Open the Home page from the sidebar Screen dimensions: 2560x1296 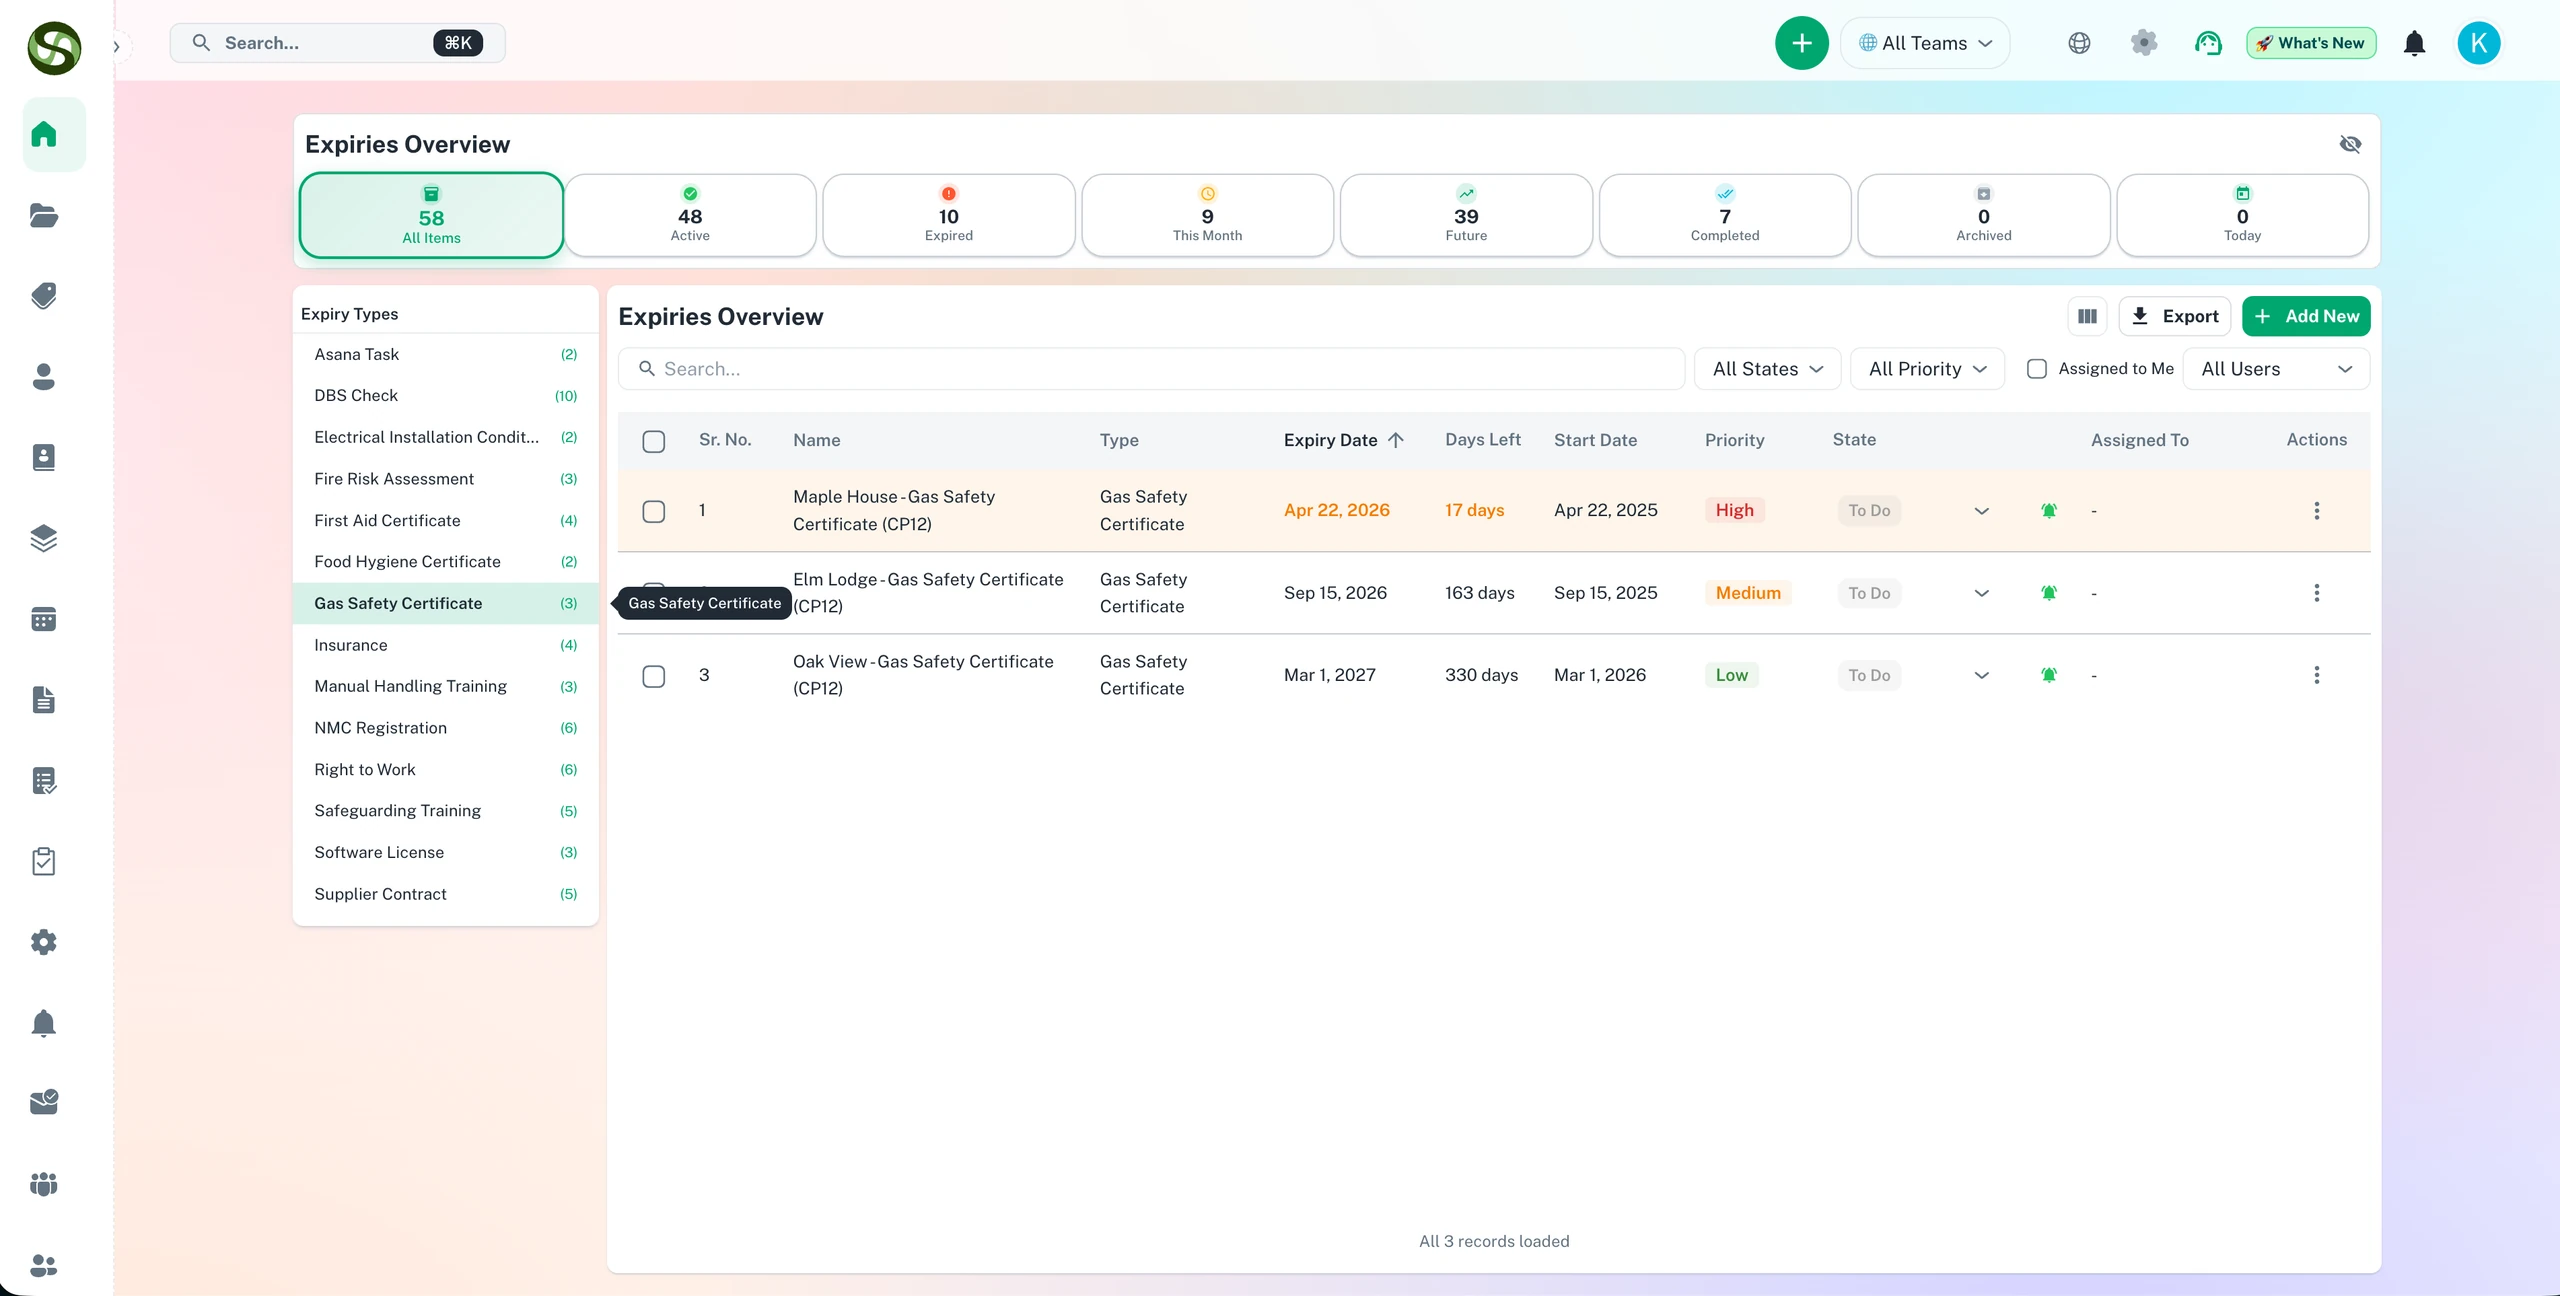(44, 134)
